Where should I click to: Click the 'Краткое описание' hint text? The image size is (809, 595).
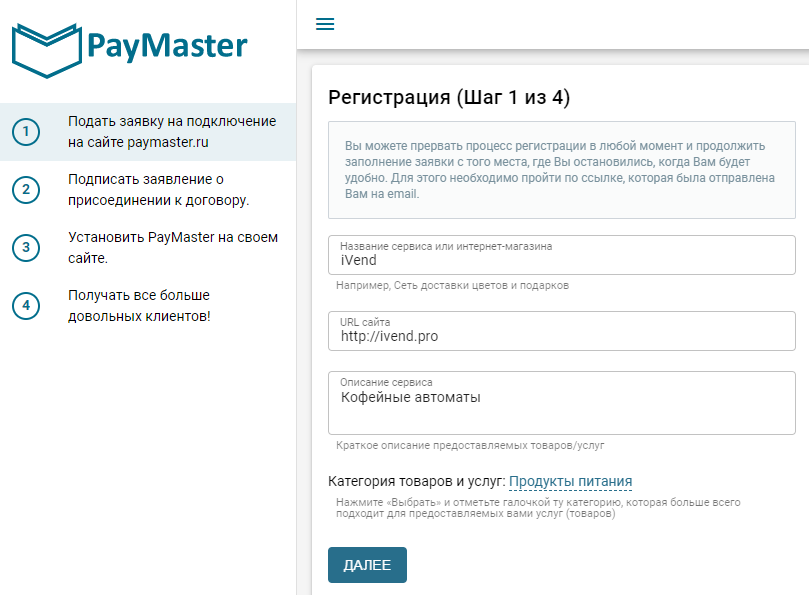point(470,445)
